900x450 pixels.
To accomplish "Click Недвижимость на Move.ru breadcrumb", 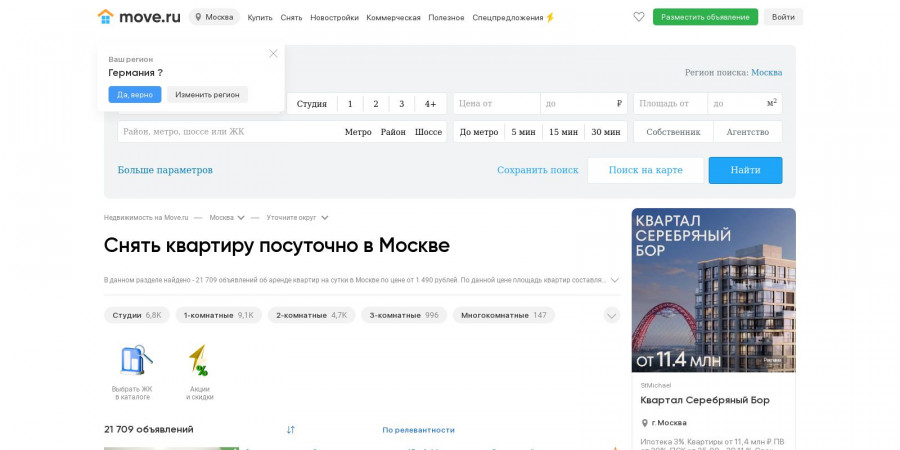I will coord(146,218).
